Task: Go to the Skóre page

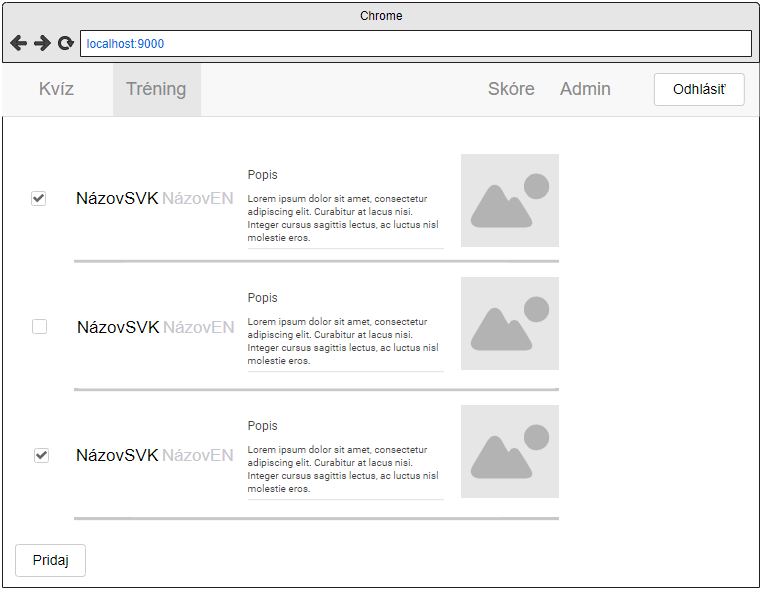Action: pos(511,89)
